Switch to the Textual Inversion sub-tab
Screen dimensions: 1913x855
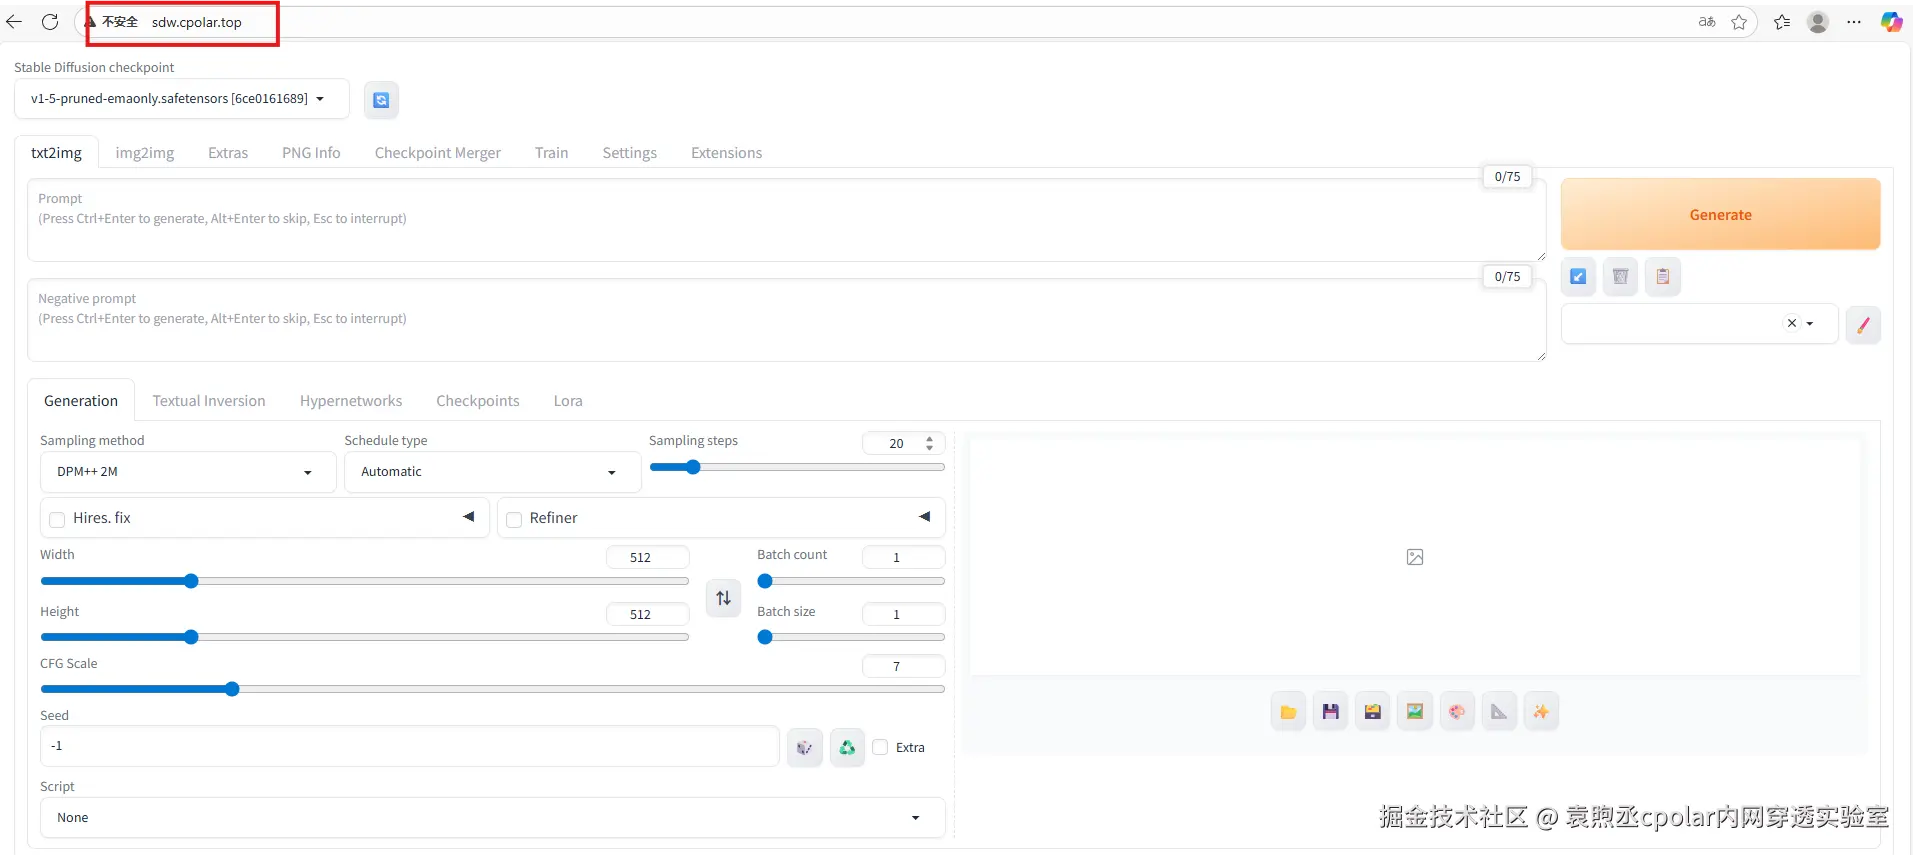click(x=209, y=401)
